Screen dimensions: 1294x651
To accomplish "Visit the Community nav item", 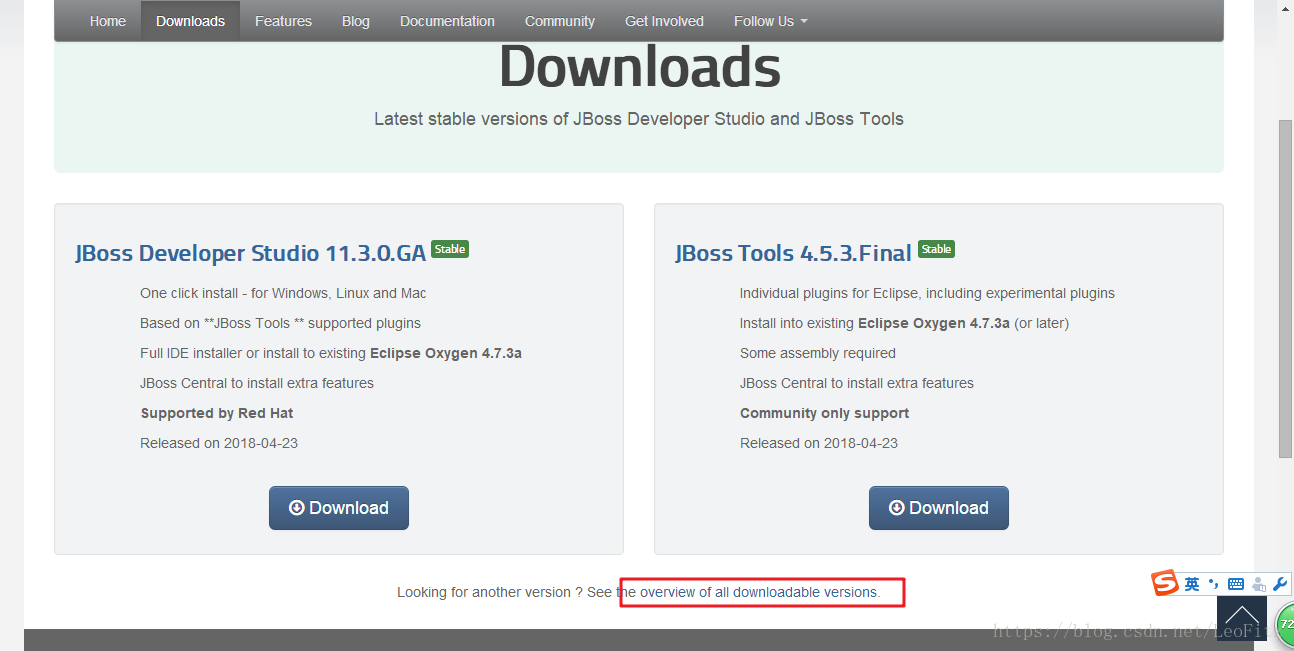I will click(560, 21).
